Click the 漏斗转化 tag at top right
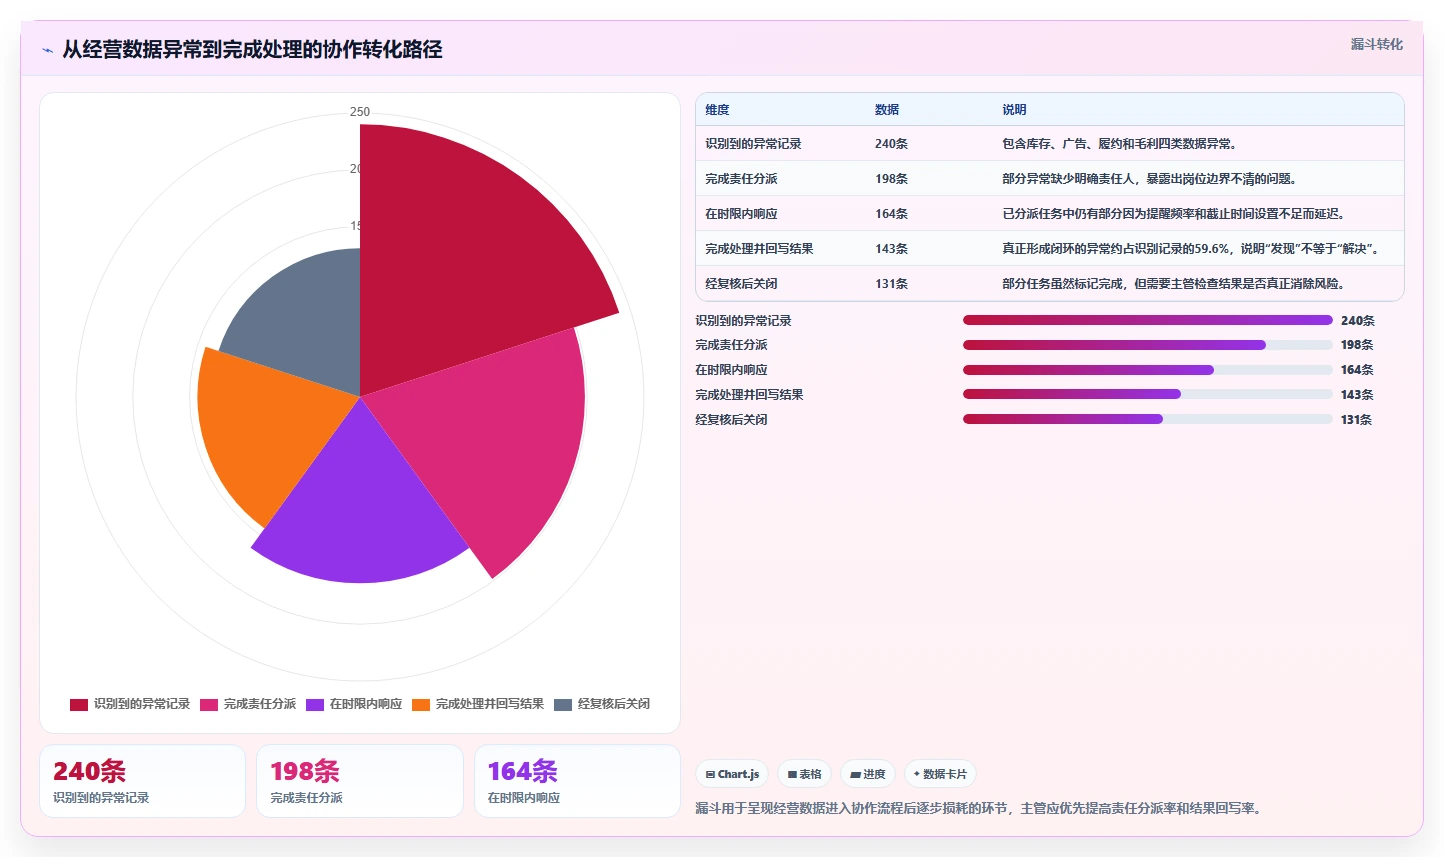 [x=1376, y=44]
